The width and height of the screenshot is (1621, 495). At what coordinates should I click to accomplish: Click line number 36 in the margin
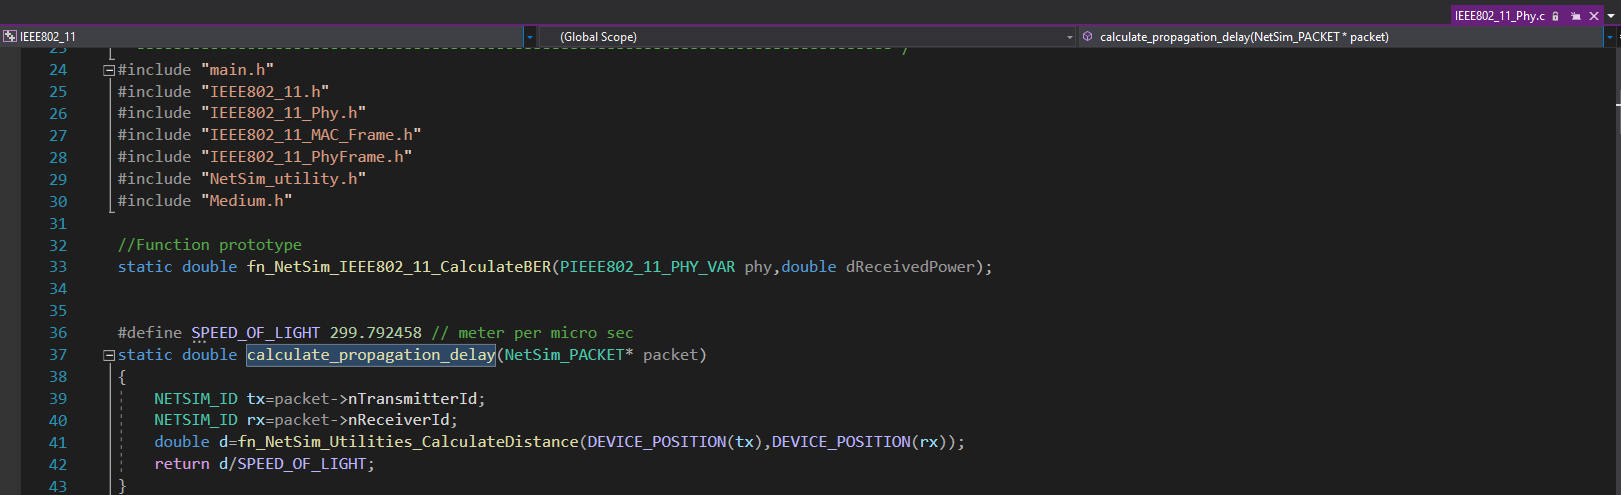pyautogui.click(x=58, y=333)
